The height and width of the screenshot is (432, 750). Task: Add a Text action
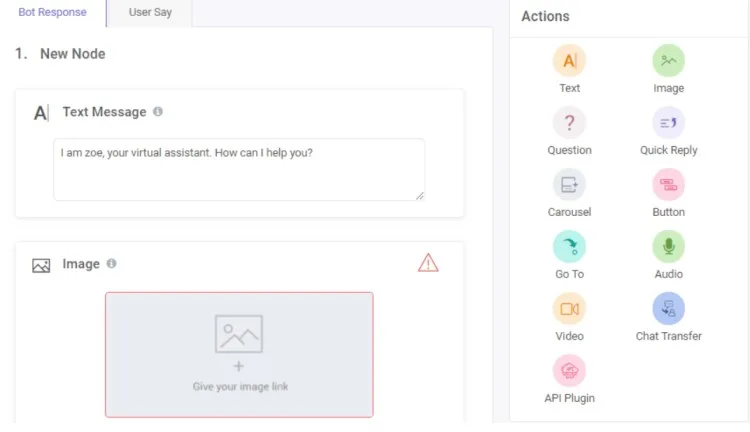tap(569, 62)
